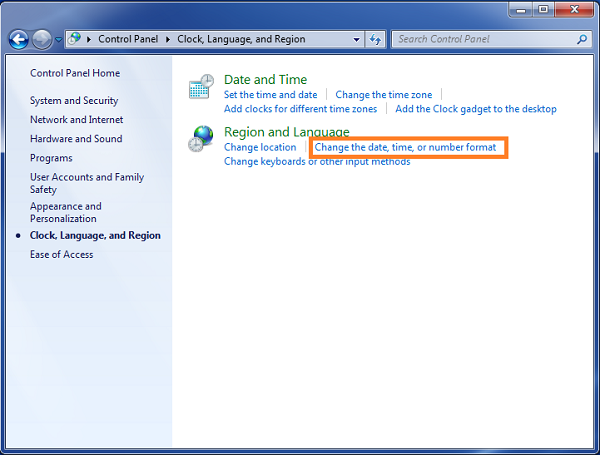Viewport: 600px width, 455px height.
Task: Click the Date and Time clock icon
Action: pos(202,87)
